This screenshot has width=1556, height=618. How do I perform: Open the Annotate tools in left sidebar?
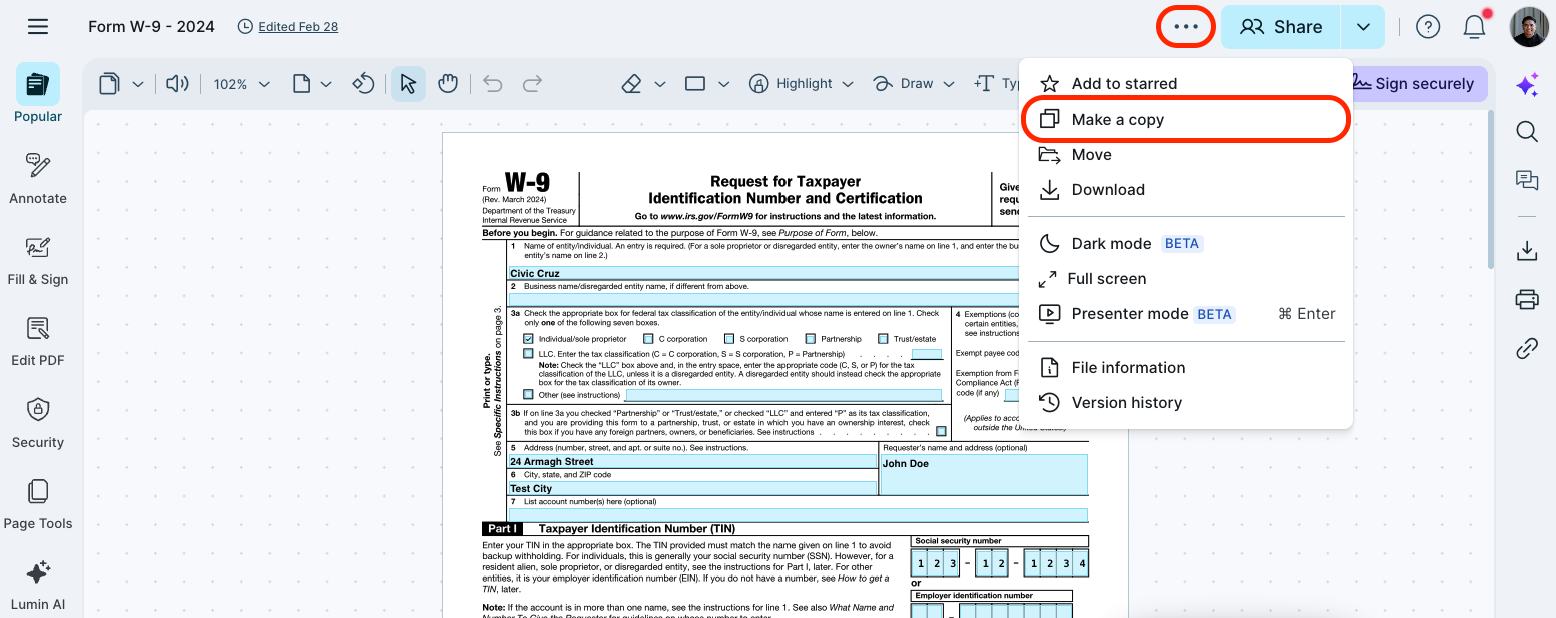pos(38,178)
